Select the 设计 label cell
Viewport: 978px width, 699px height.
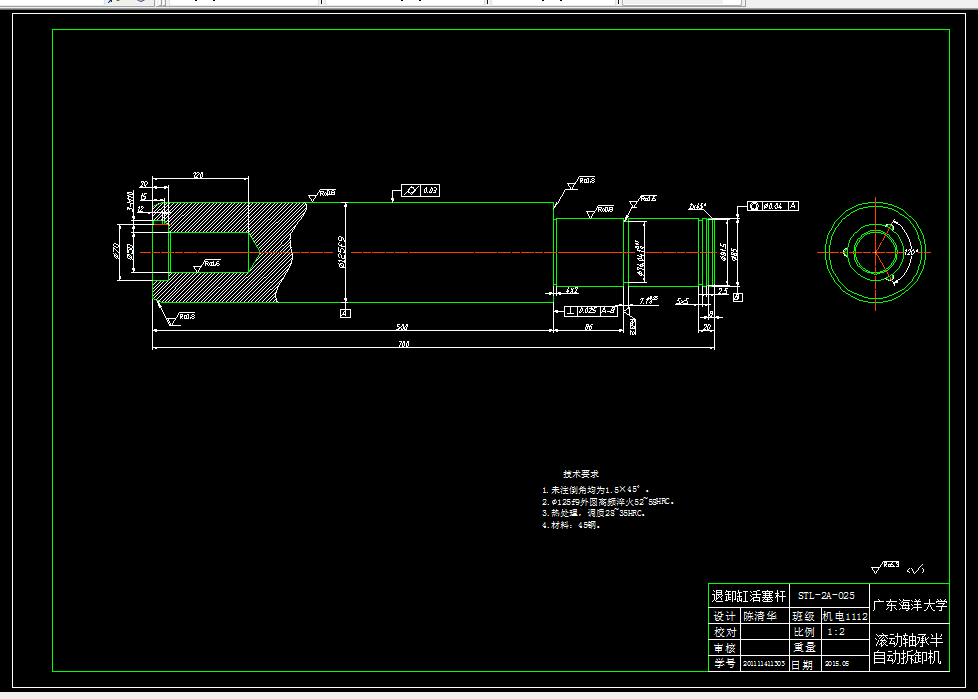click(x=724, y=616)
